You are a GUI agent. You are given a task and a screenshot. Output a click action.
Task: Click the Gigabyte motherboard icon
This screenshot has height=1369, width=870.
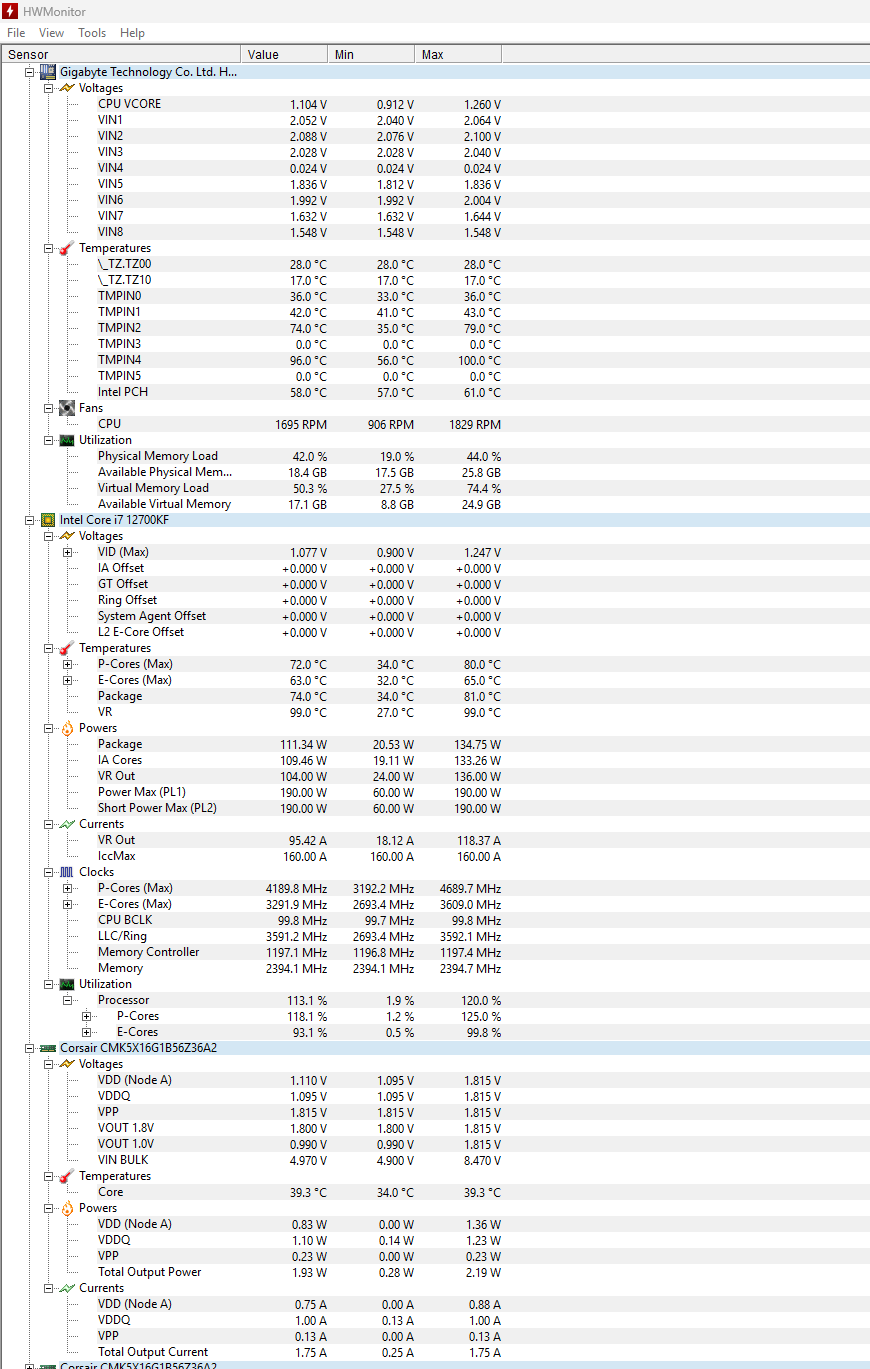[x=47, y=72]
